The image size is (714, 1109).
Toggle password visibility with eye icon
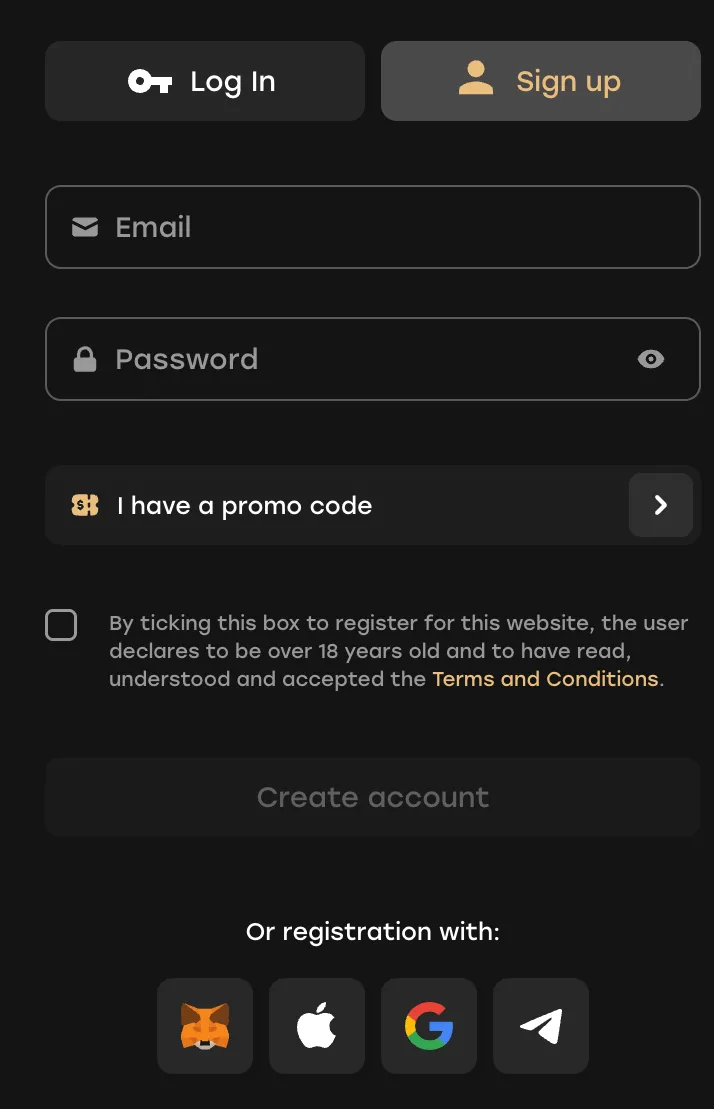[651, 359]
